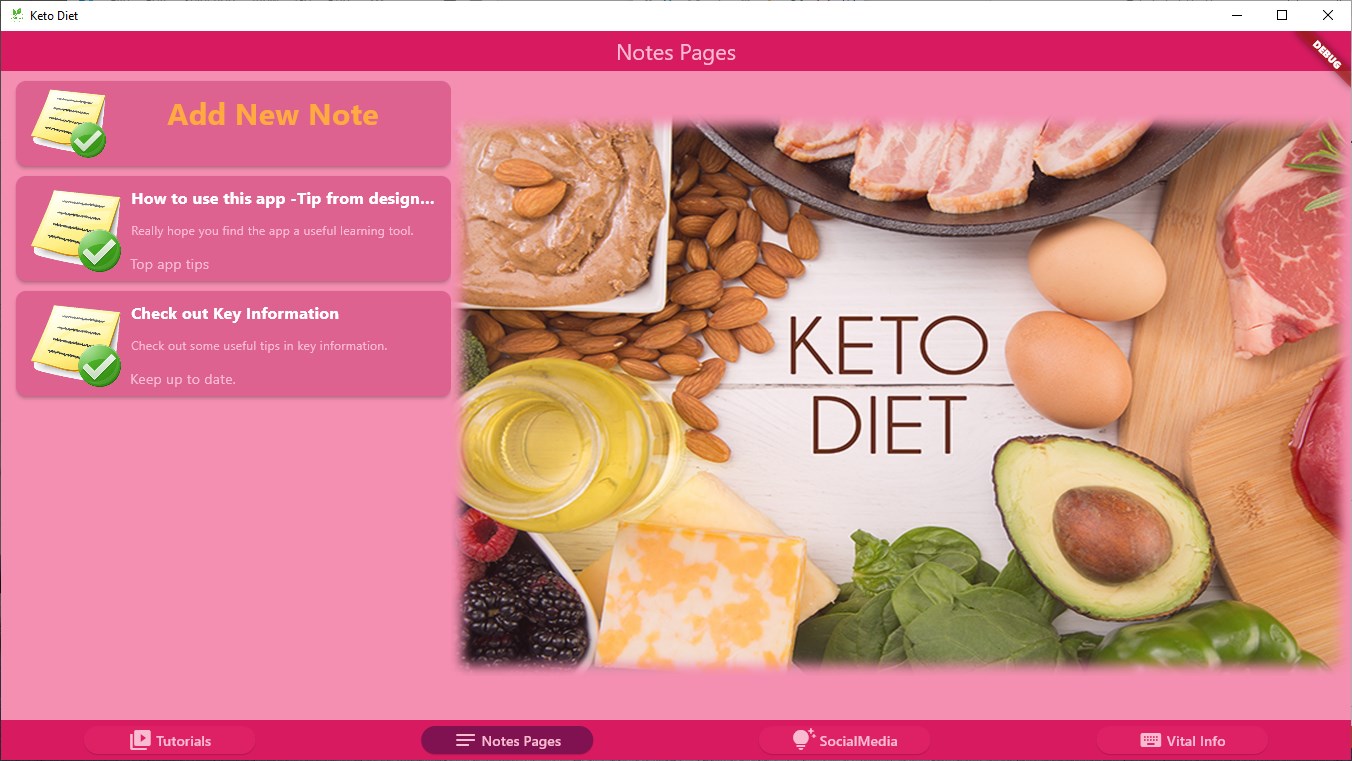Screen dimensions: 1352x761
Task: Click the Keto Diet food banner image
Action: pyautogui.click(x=902, y=395)
